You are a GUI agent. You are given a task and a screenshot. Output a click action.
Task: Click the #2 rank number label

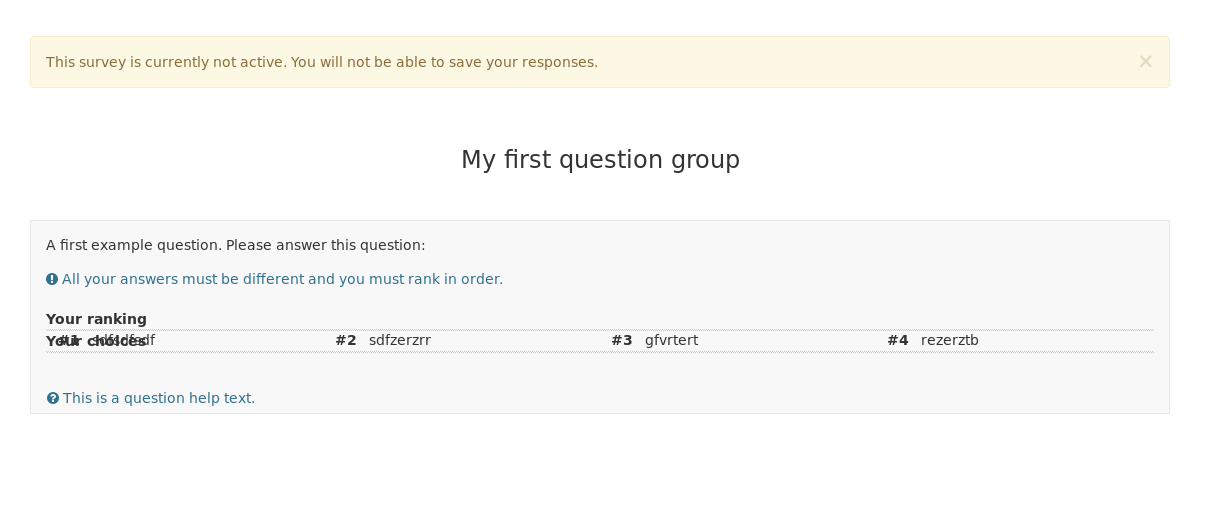[346, 341]
